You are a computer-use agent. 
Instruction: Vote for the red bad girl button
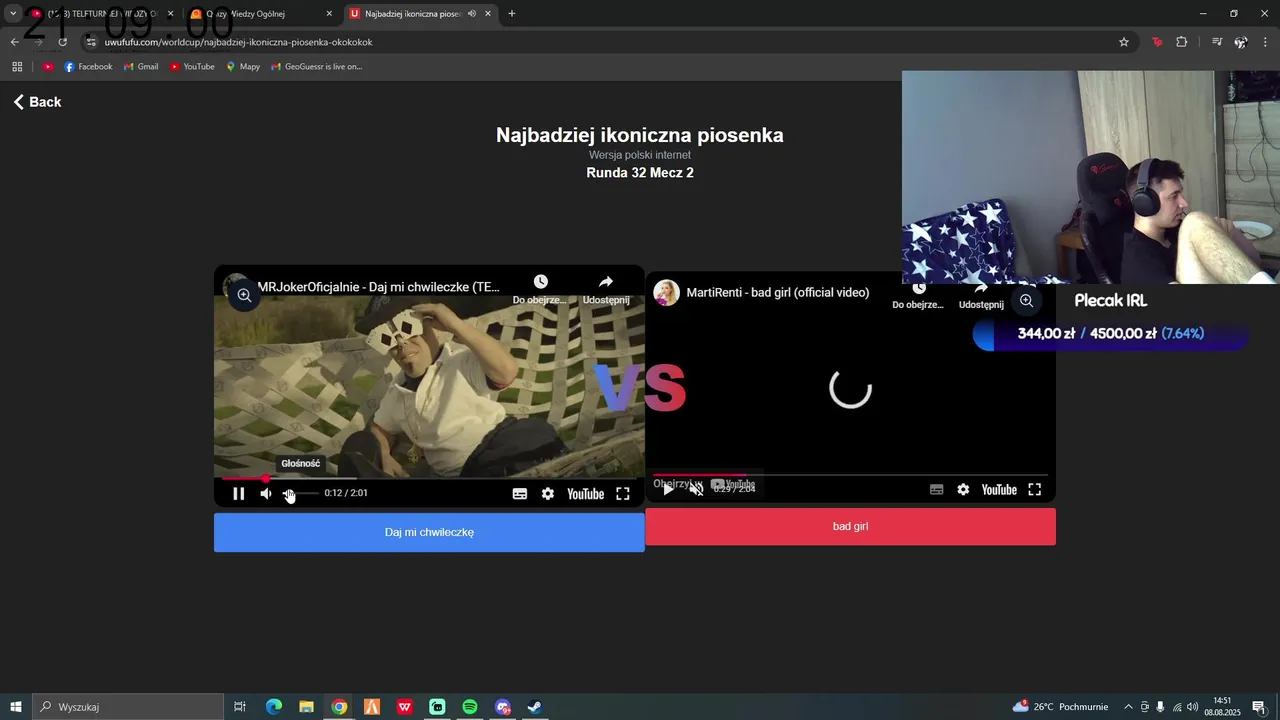coord(850,526)
